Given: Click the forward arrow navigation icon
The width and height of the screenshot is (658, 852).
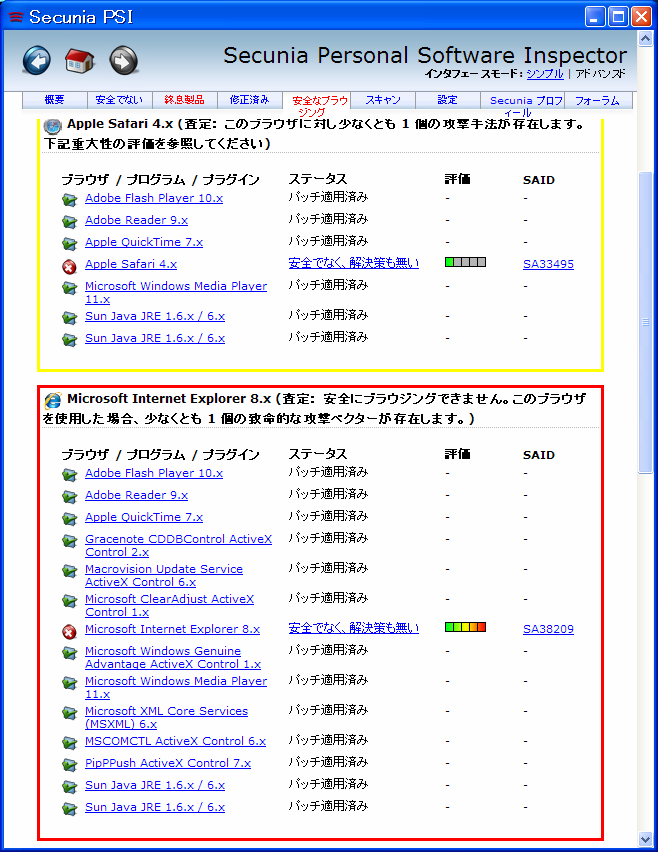Looking at the screenshot, I should coord(123,60).
